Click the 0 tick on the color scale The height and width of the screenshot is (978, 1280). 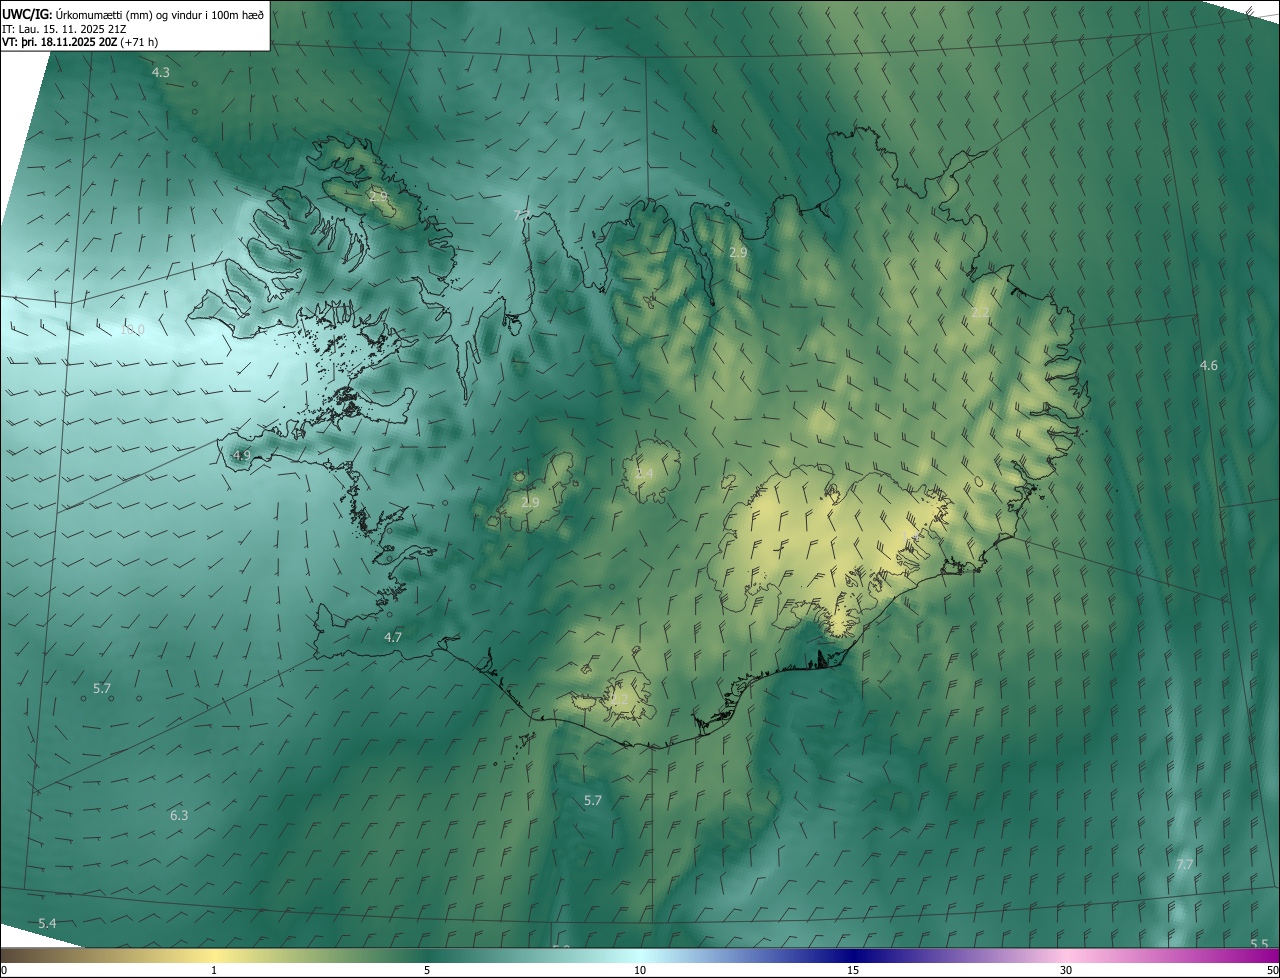[x=3, y=970]
